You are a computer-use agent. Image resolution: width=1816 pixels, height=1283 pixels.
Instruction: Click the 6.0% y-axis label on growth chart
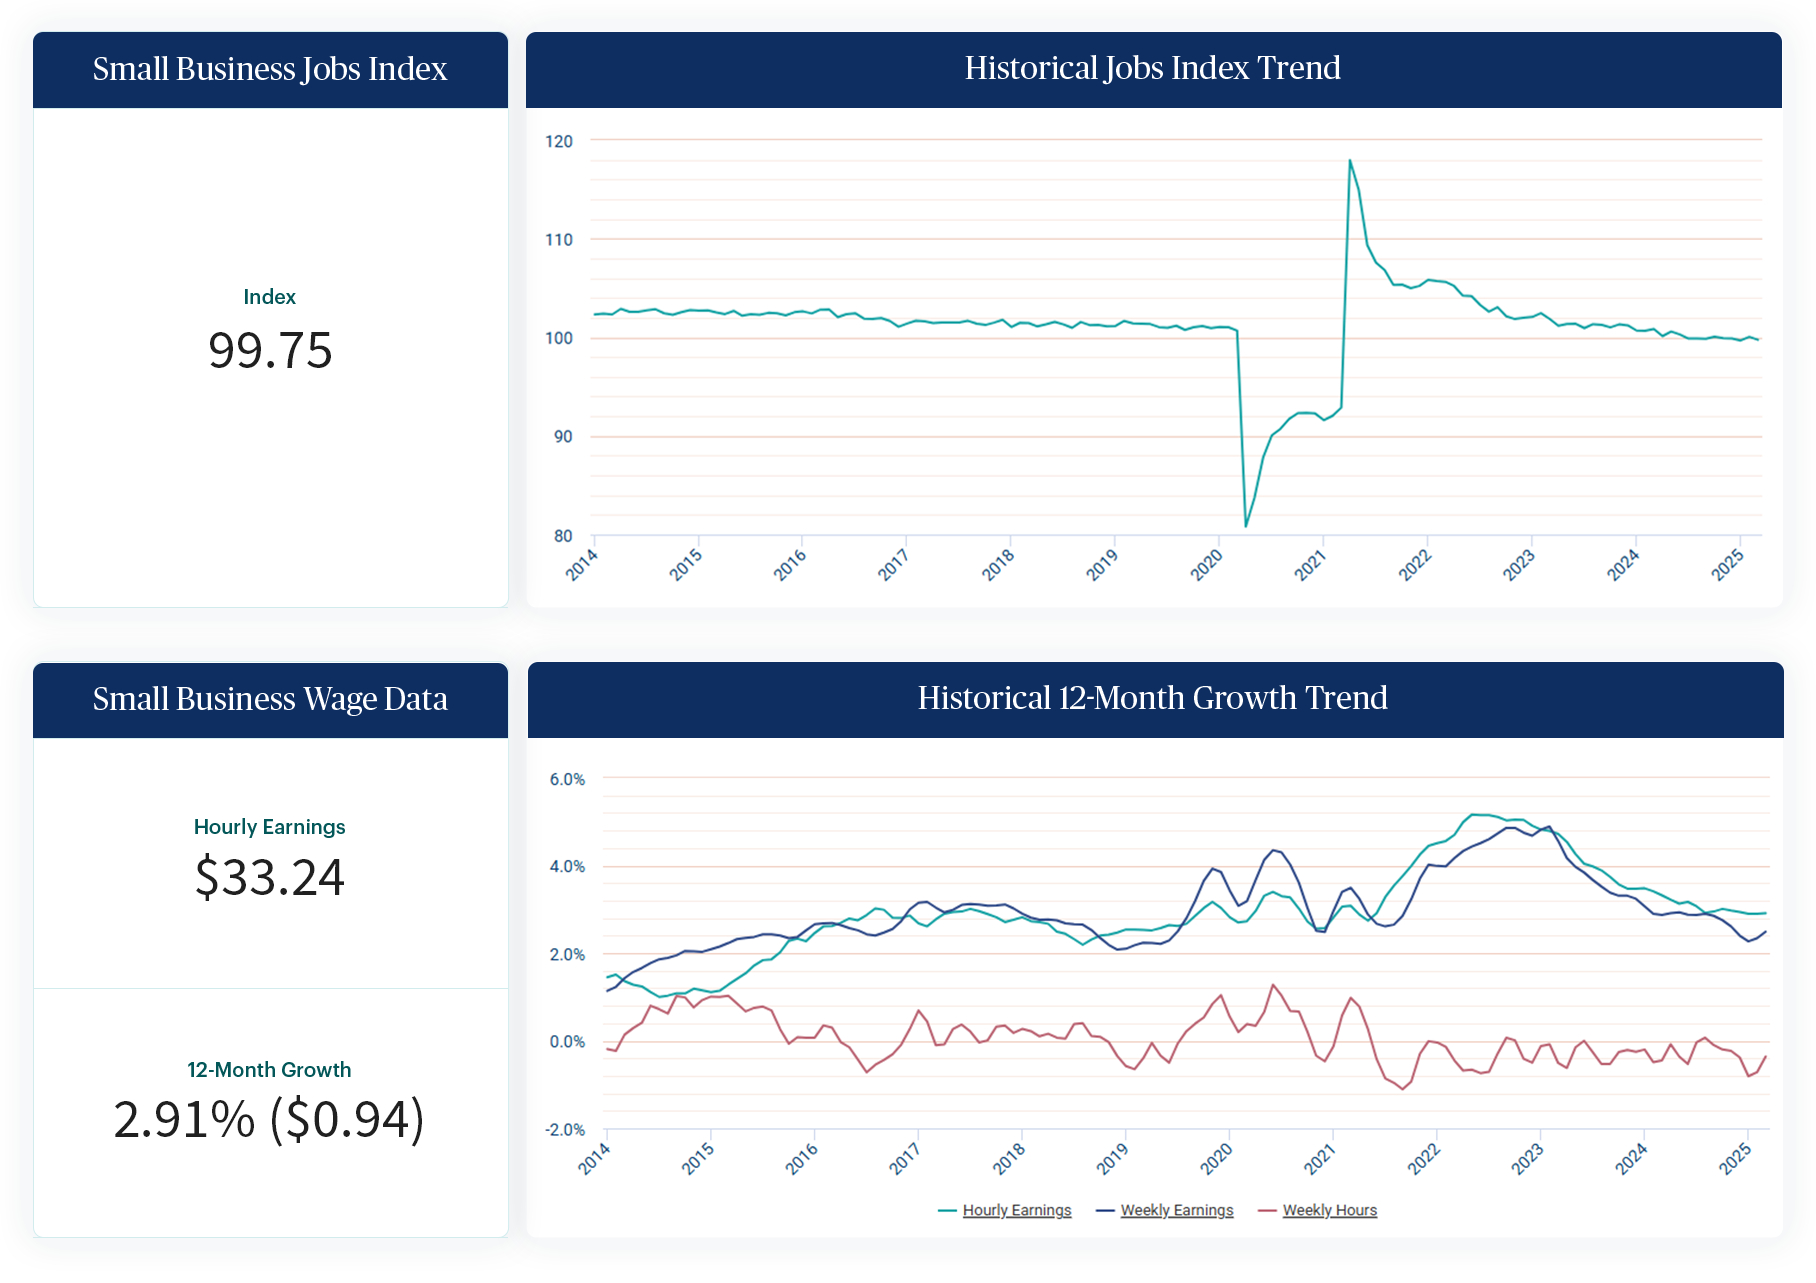(x=566, y=779)
